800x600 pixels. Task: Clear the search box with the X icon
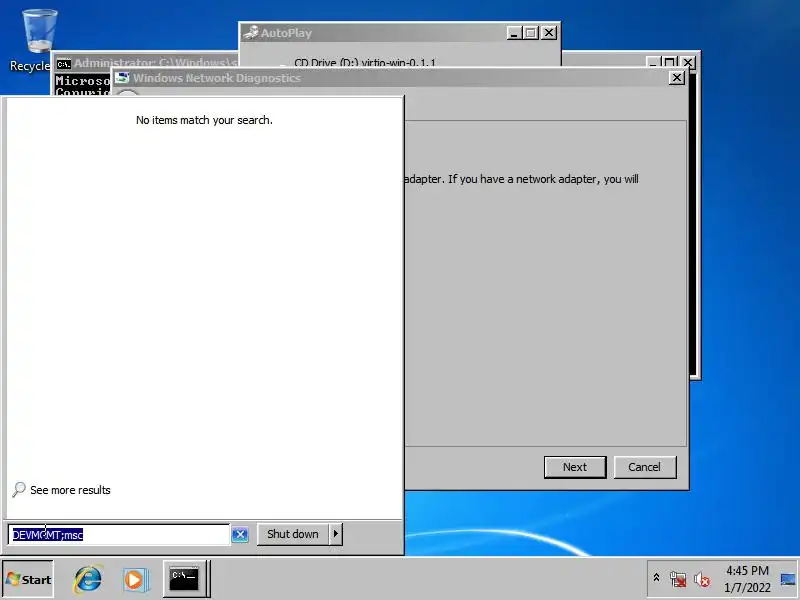(240, 534)
